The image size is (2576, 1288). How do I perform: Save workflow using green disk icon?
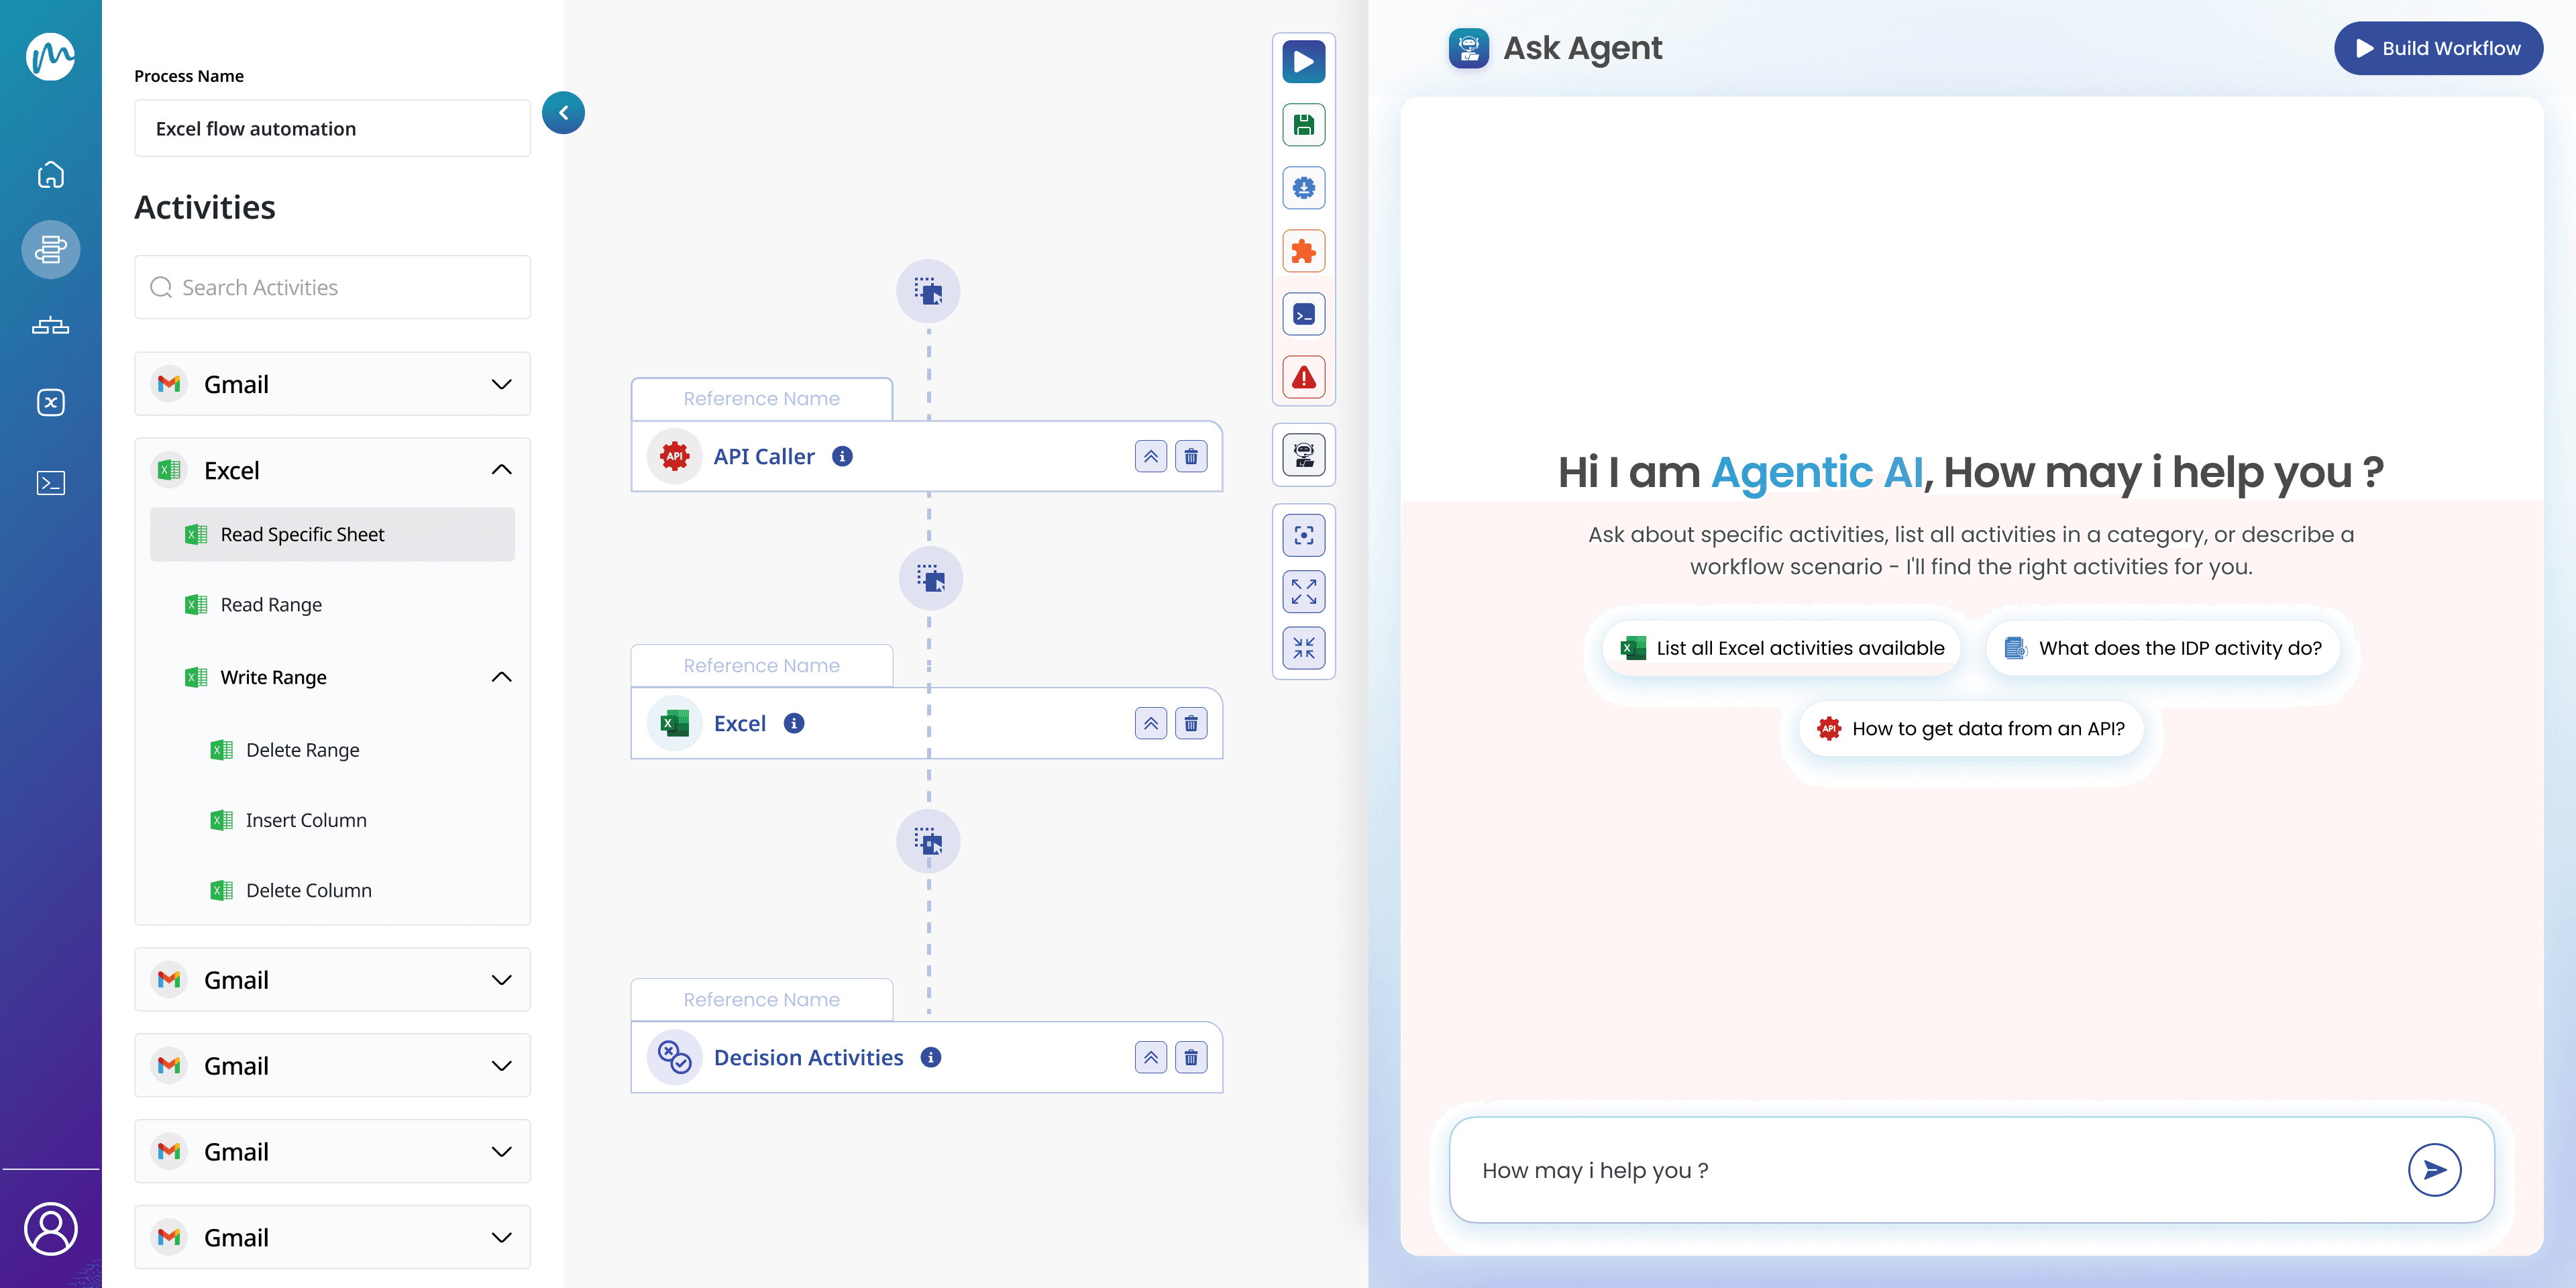pyautogui.click(x=1304, y=125)
